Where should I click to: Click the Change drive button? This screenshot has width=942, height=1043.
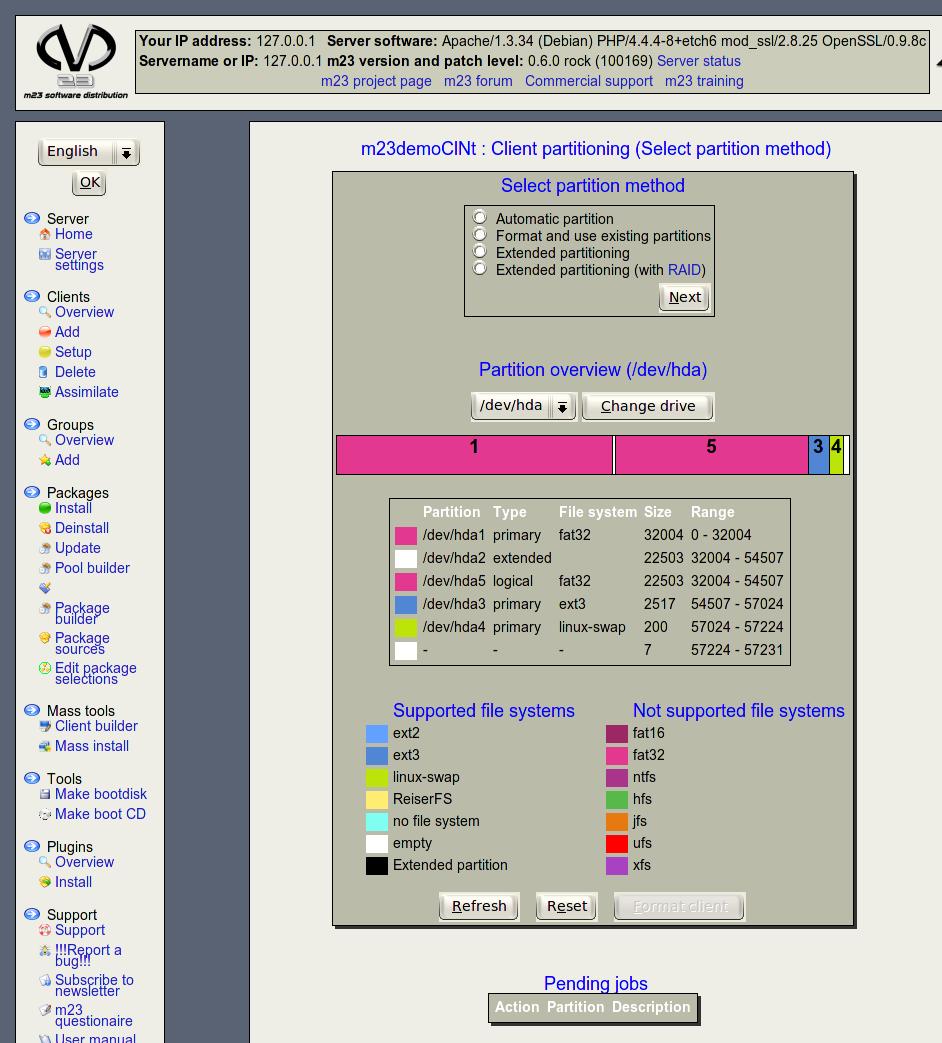pyautogui.click(x=647, y=406)
